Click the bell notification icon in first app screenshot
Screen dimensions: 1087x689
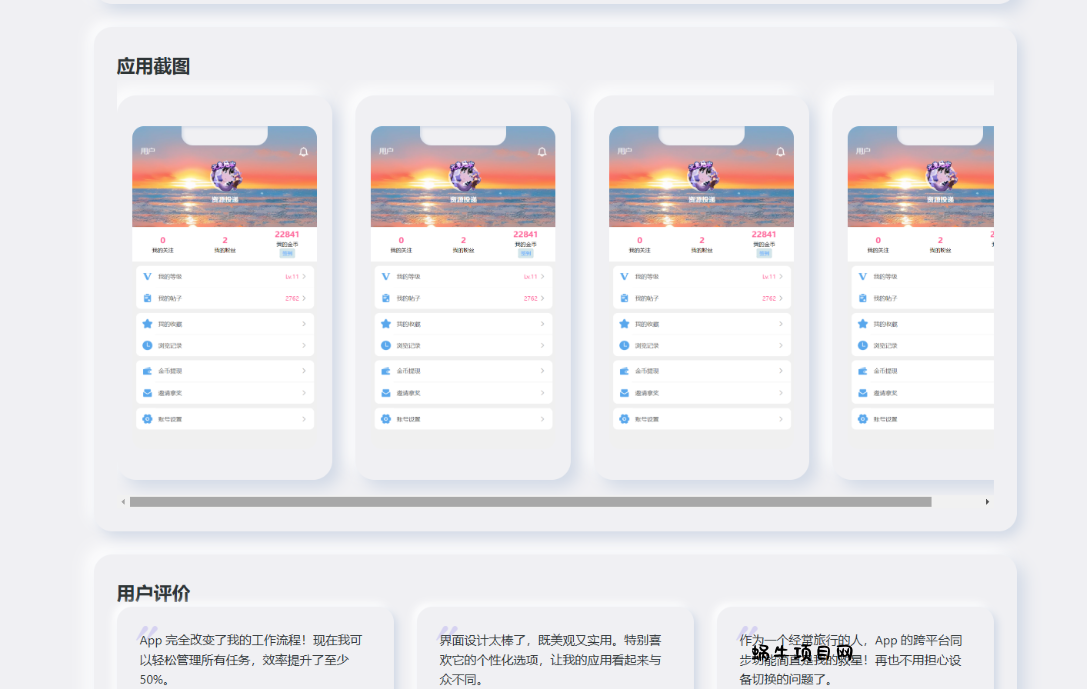(304, 152)
